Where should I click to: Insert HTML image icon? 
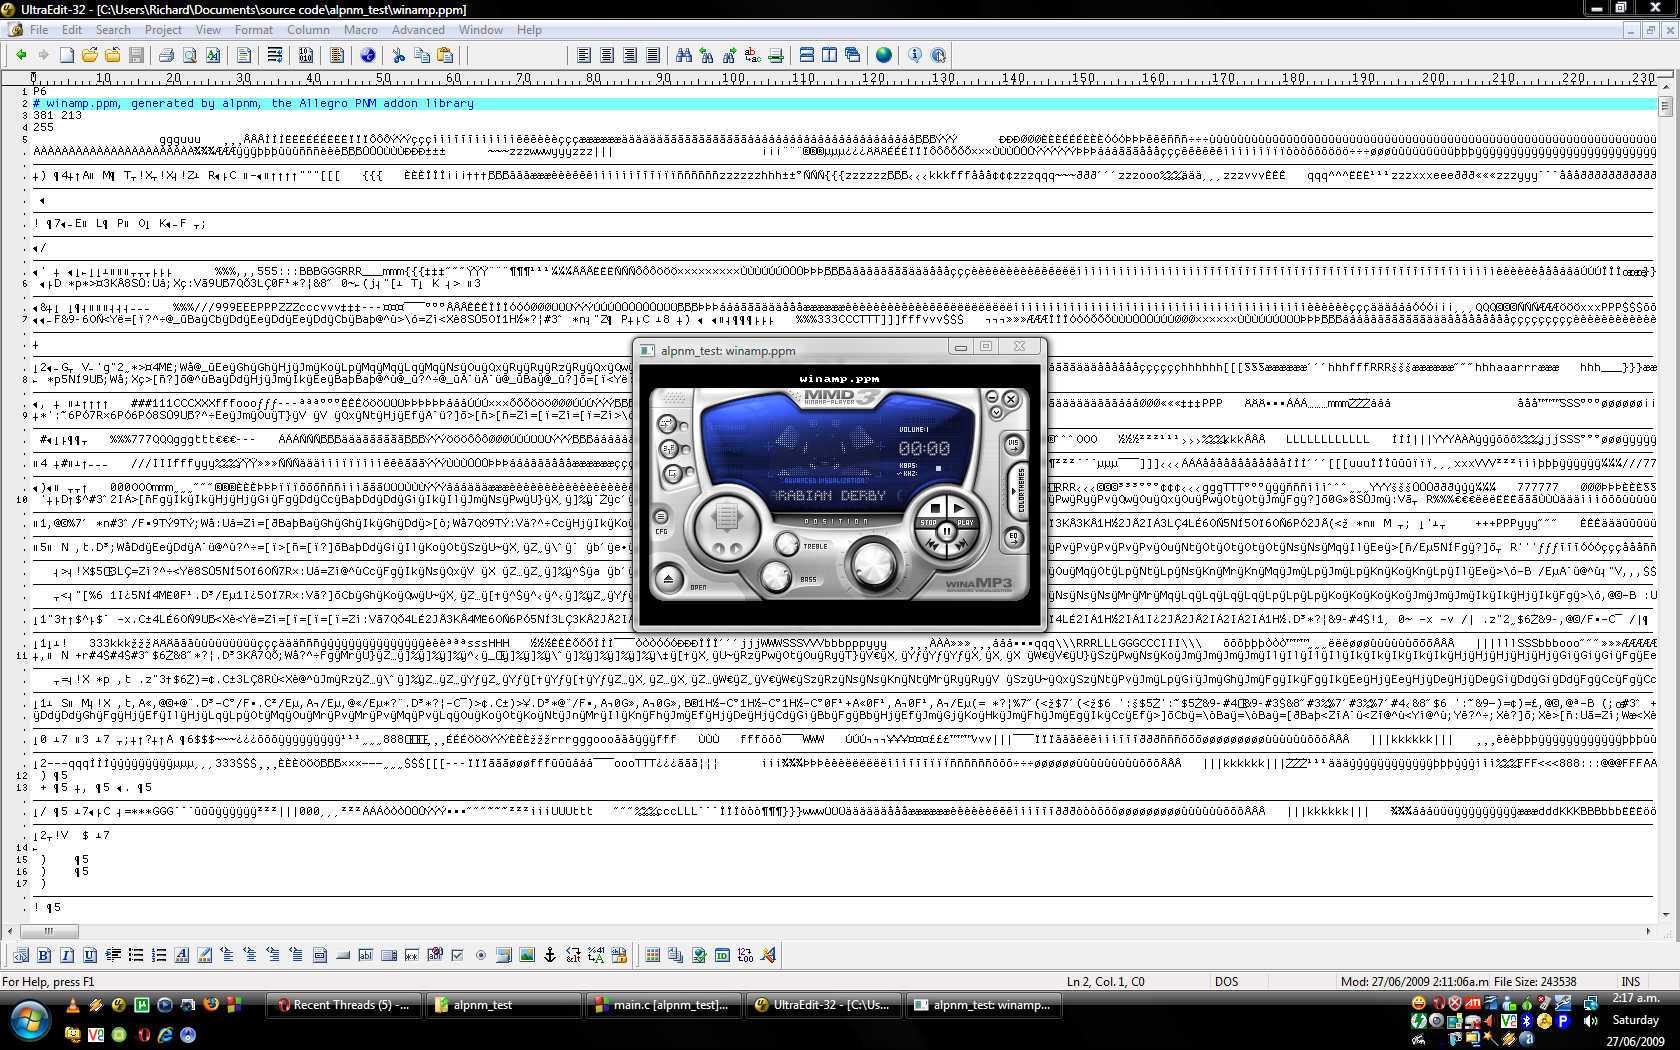pos(527,955)
